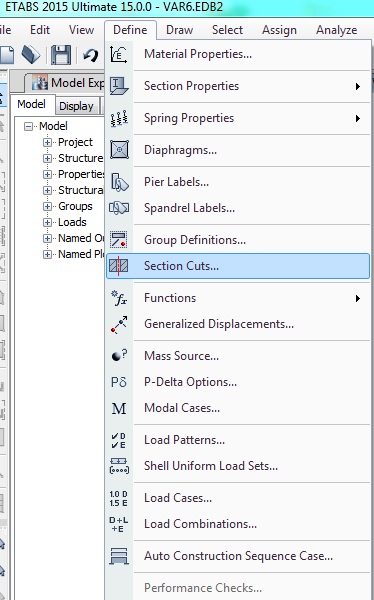Click the Mass Source icon
Screen dimensions: 374x600
click(119, 356)
